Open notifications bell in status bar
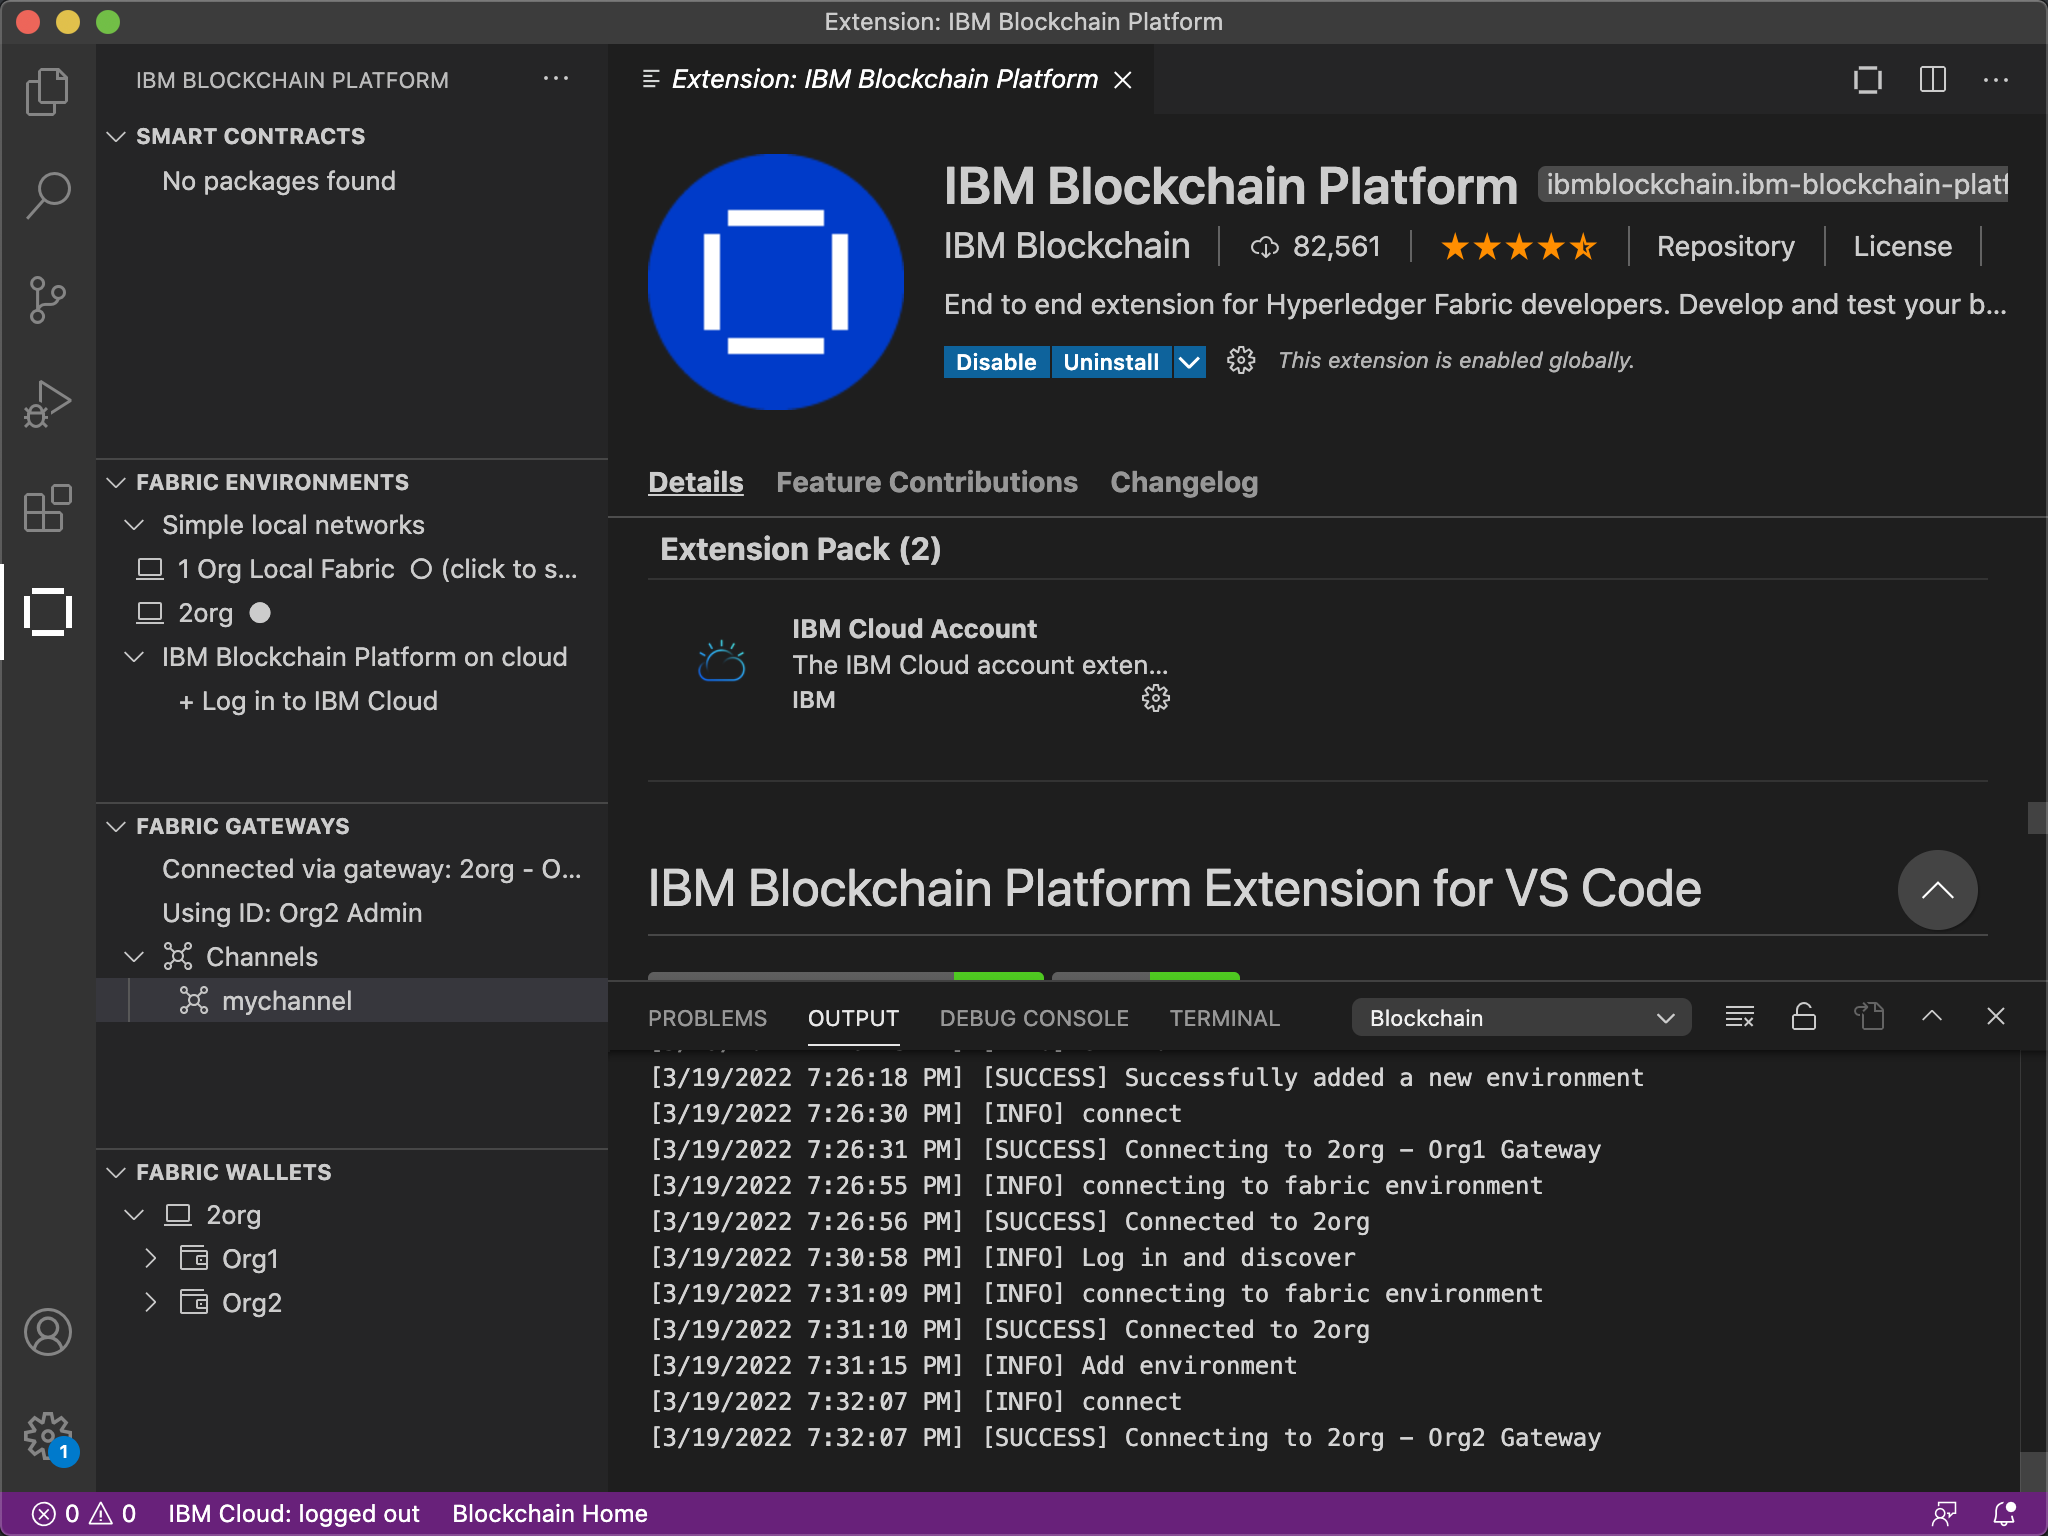This screenshot has height=1536, width=2048. coord(2005,1514)
